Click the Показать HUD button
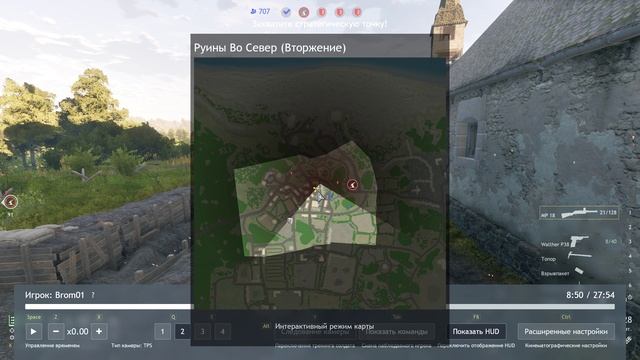The width and height of the screenshot is (640, 360). tap(476, 331)
